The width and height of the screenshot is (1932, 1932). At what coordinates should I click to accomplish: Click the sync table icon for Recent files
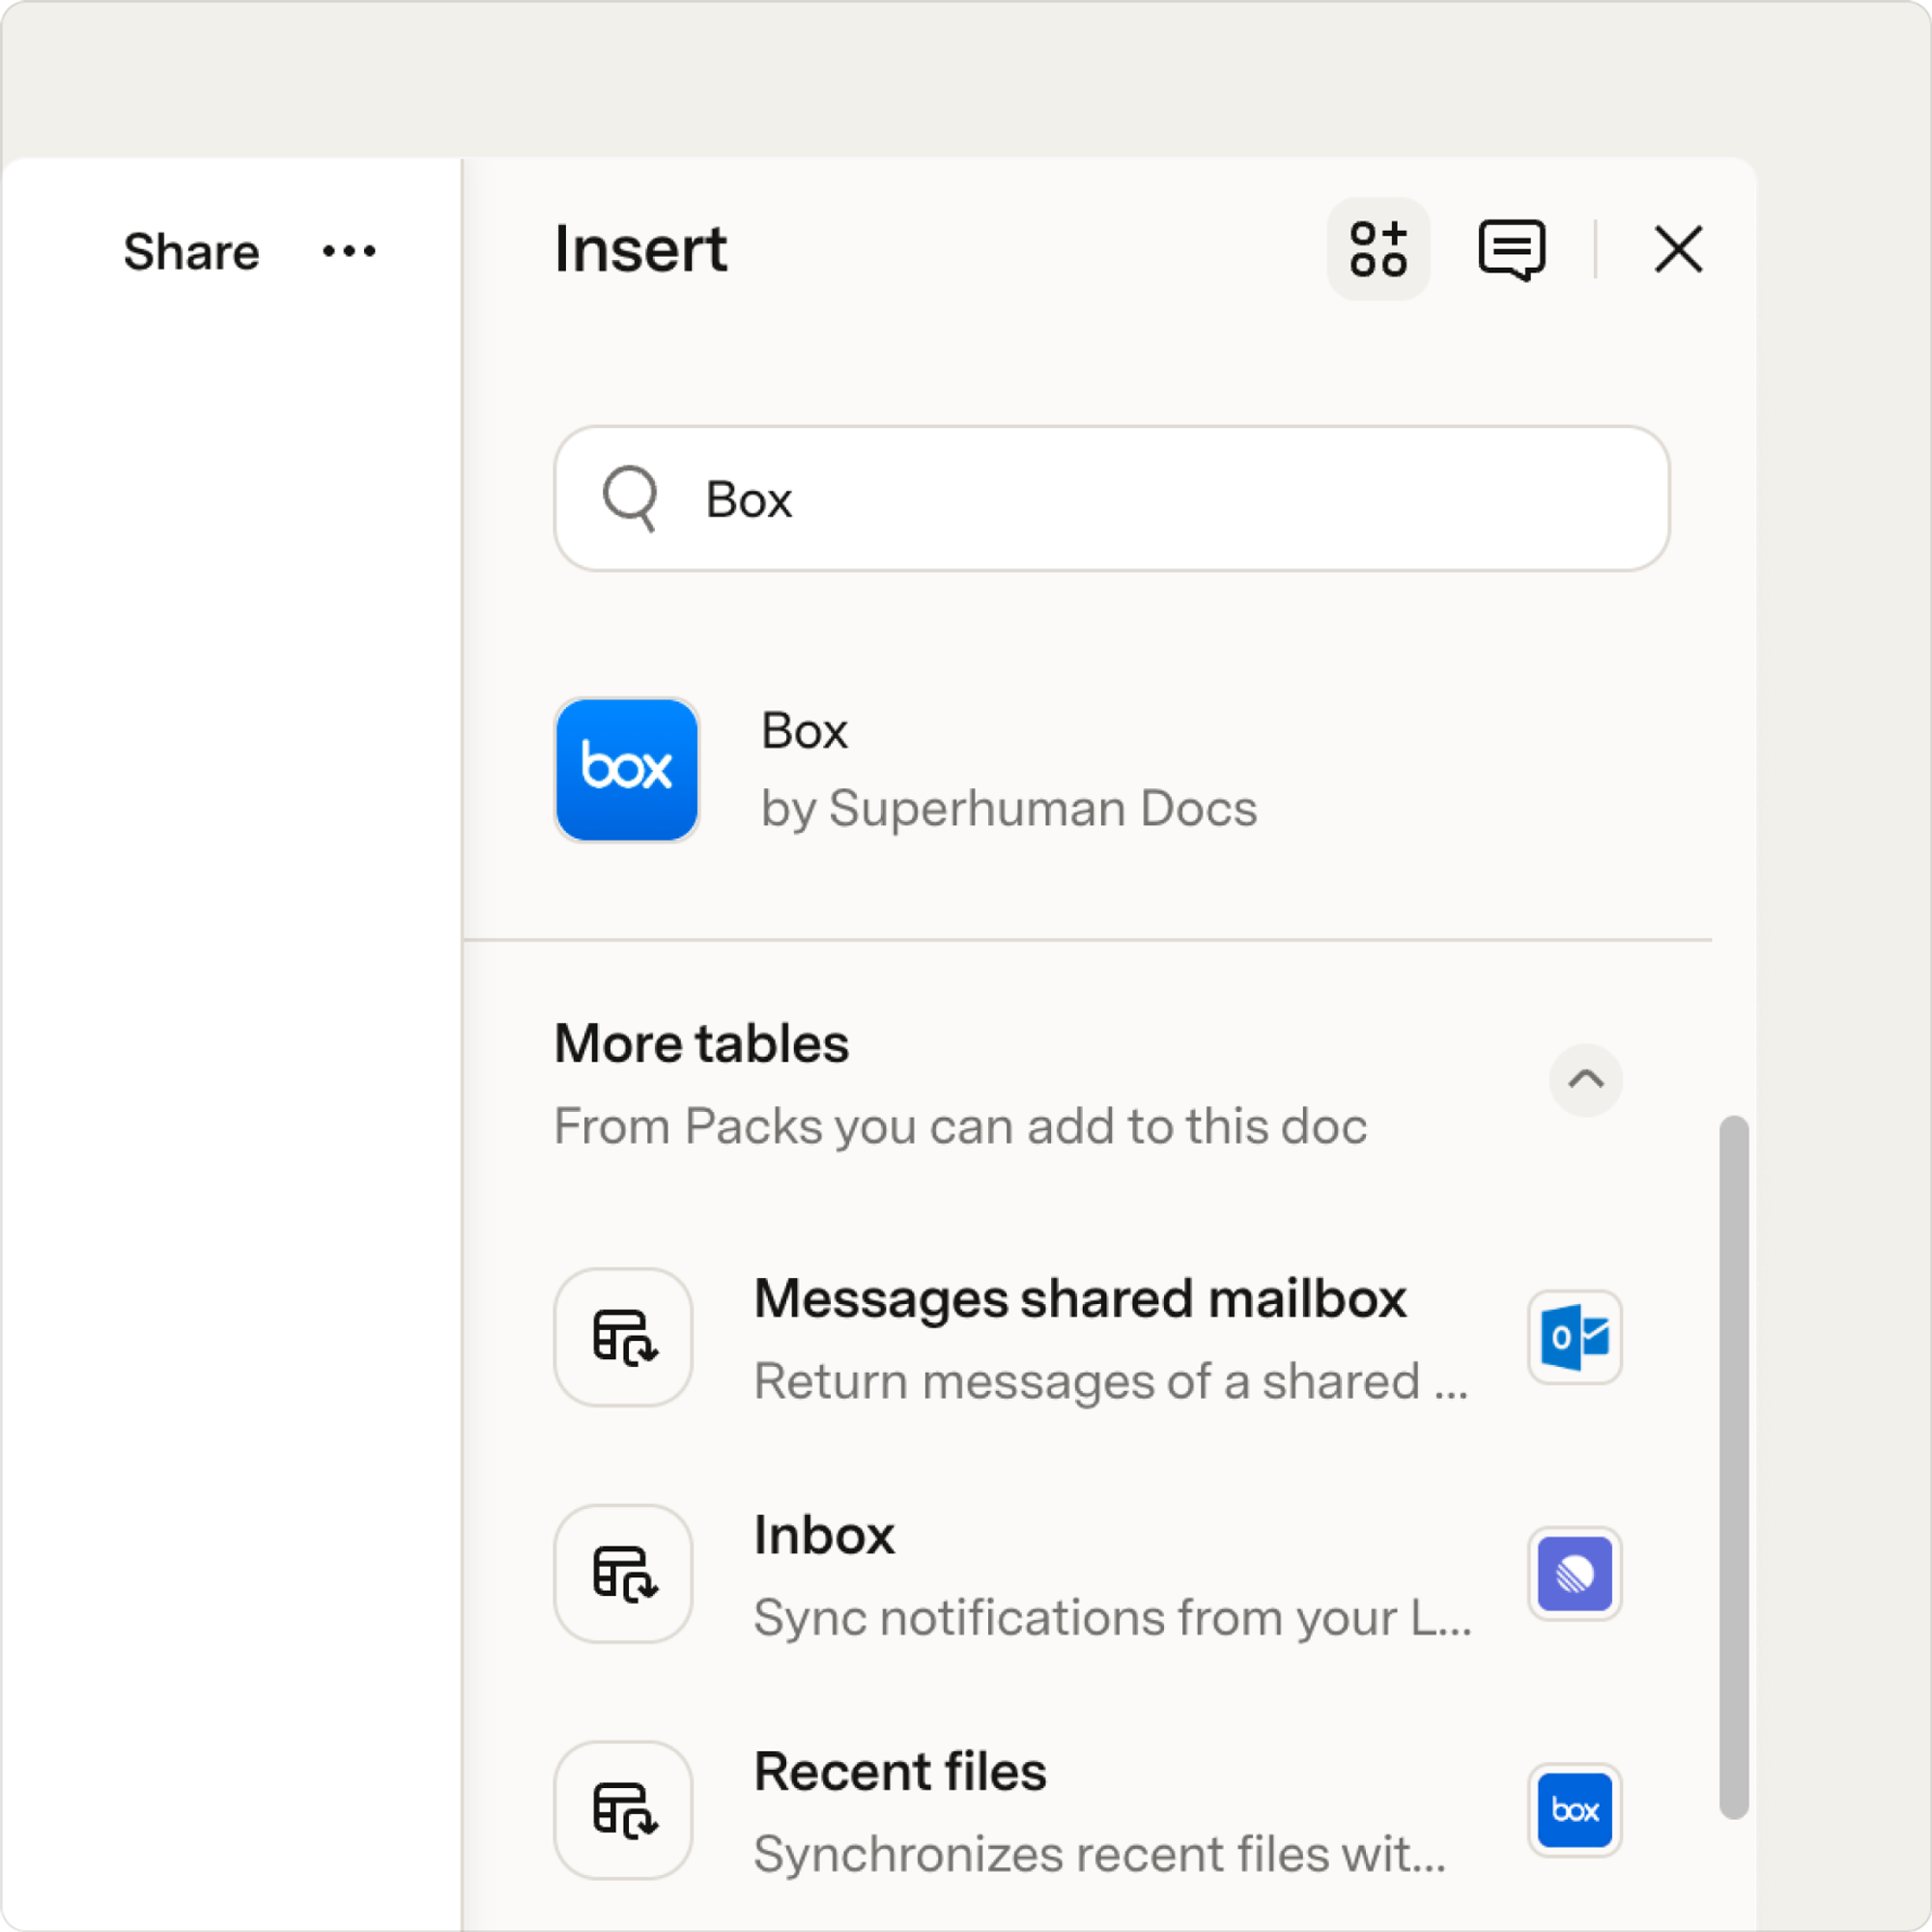click(624, 1810)
